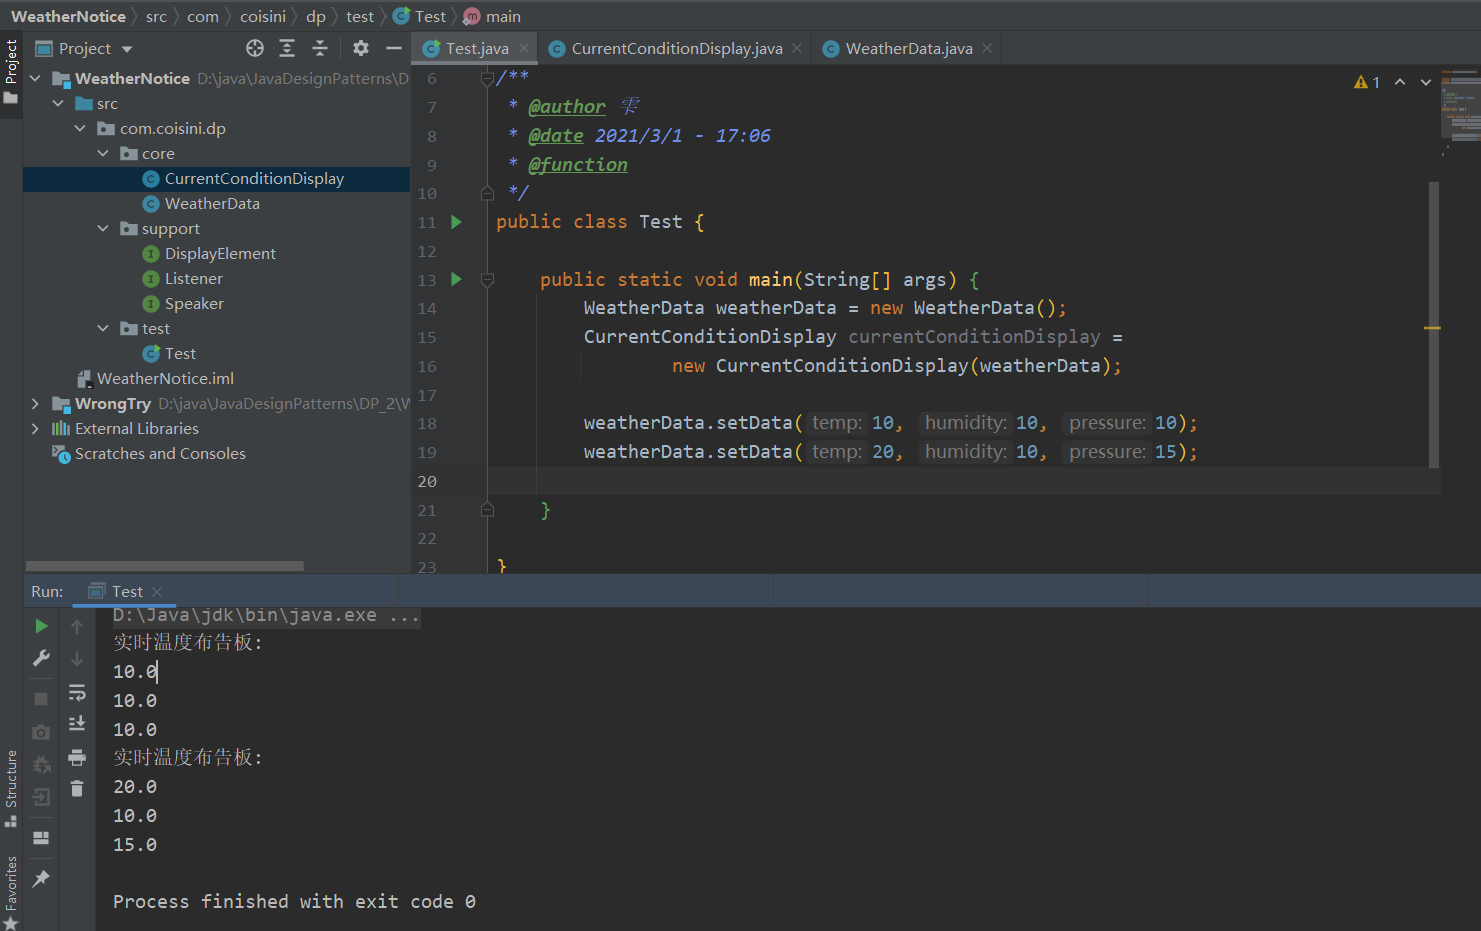Hide the Project panel with minus icon
Screen dimensions: 1481x931
[394, 48]
